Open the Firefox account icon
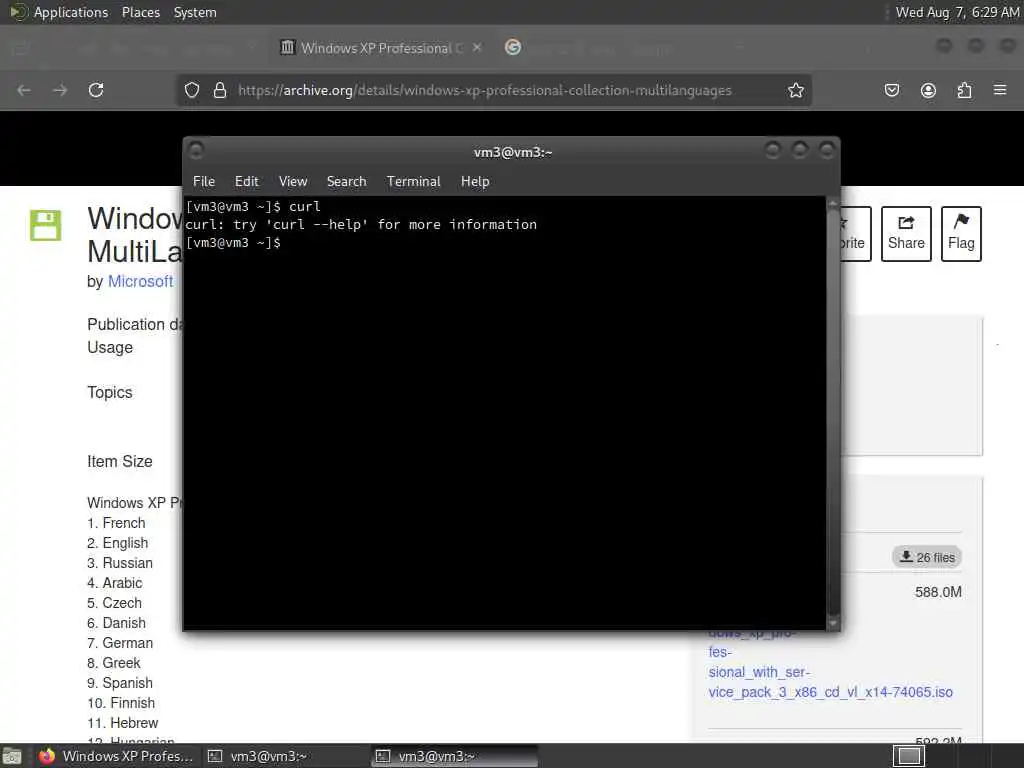The image size is (1024, 768). tap(928, 90)
